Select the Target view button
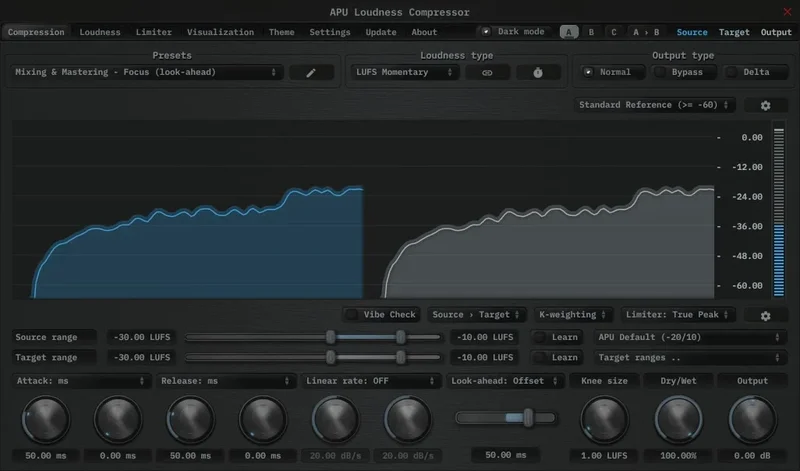 click(x=734, y=32)
